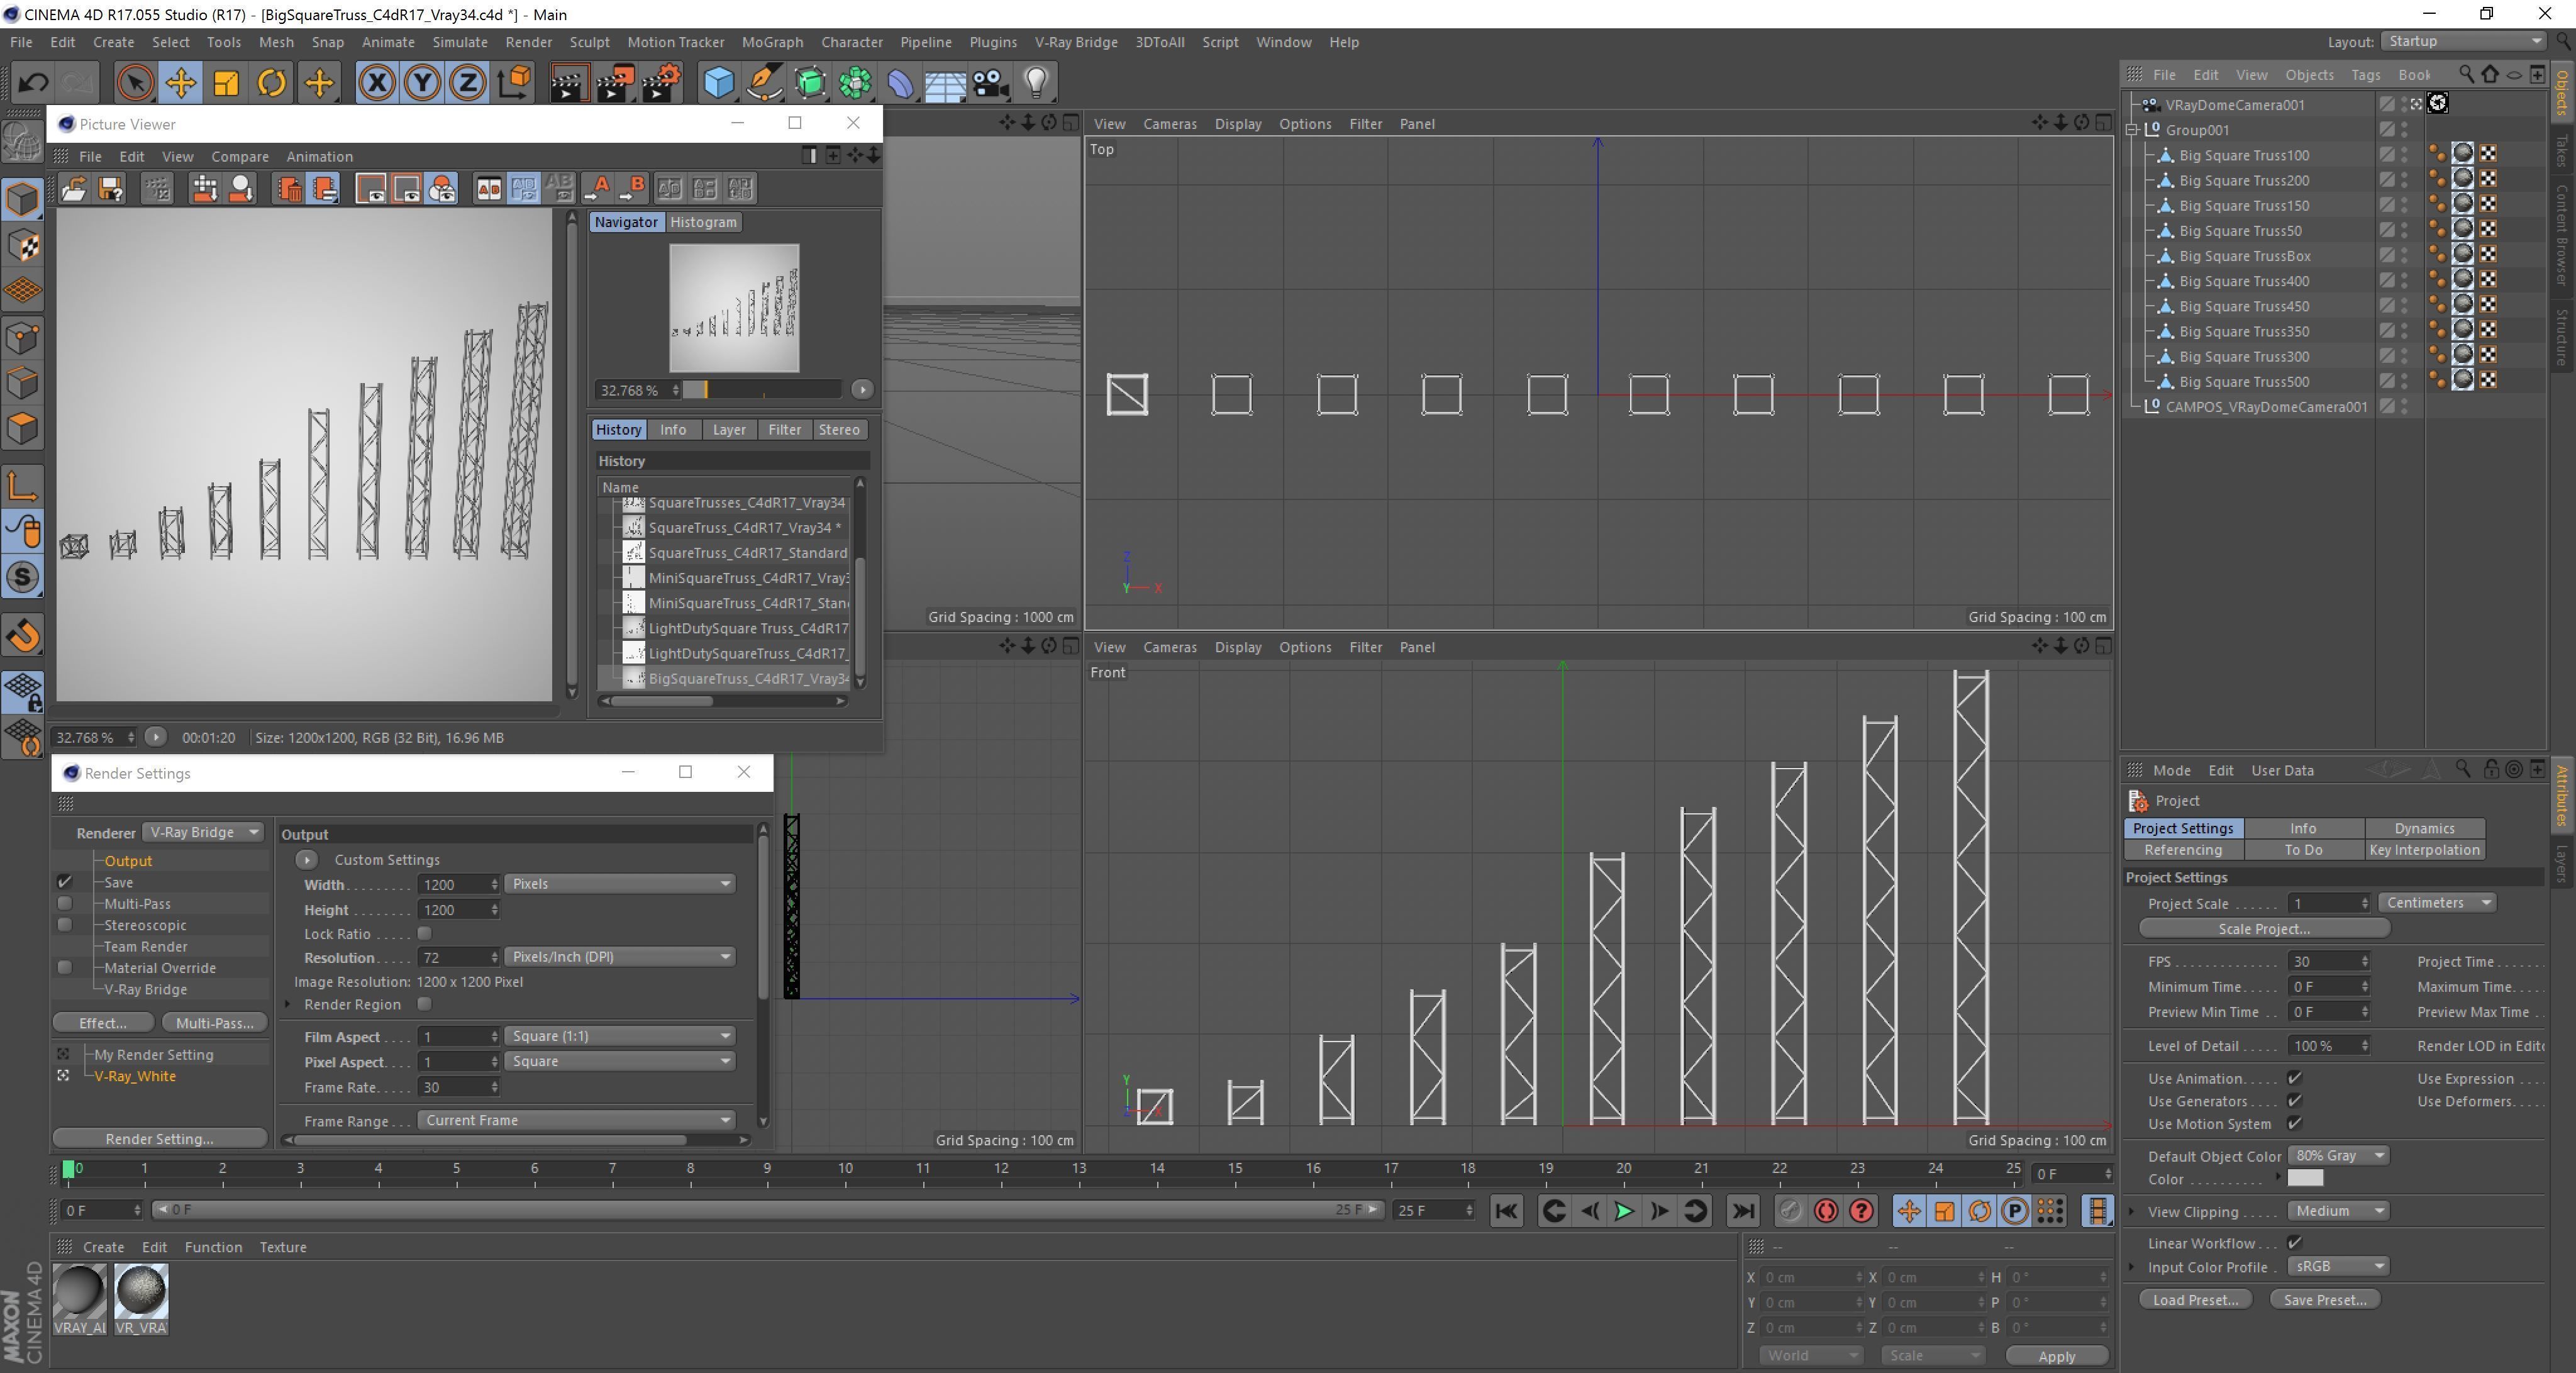Enable the Lock Ratio checkbox
The height and width of the screenshot is (1373, 2576).
424,933
